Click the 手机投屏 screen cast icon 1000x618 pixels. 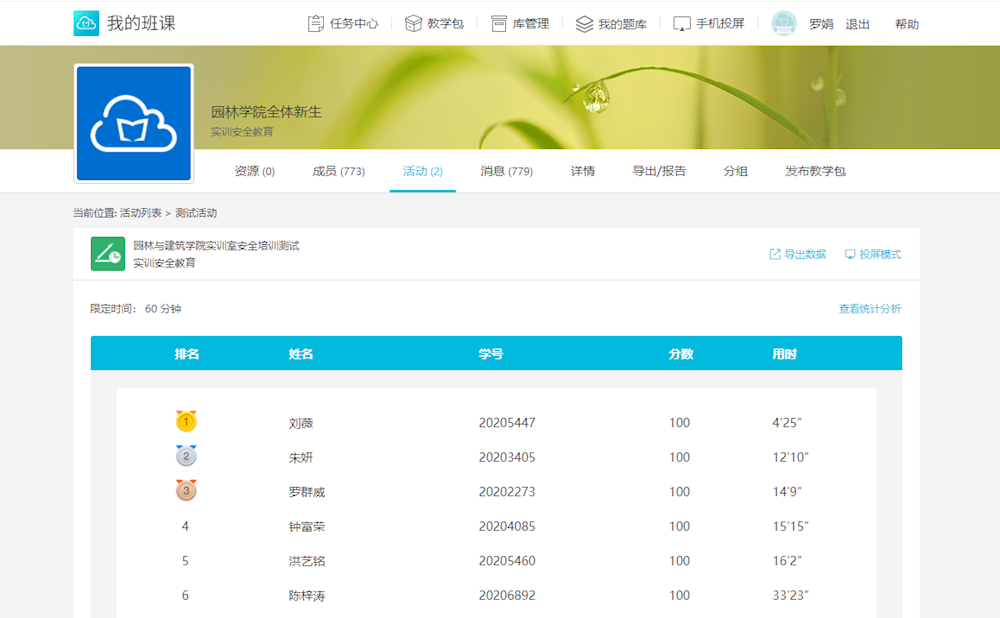[x=682, y=24]
